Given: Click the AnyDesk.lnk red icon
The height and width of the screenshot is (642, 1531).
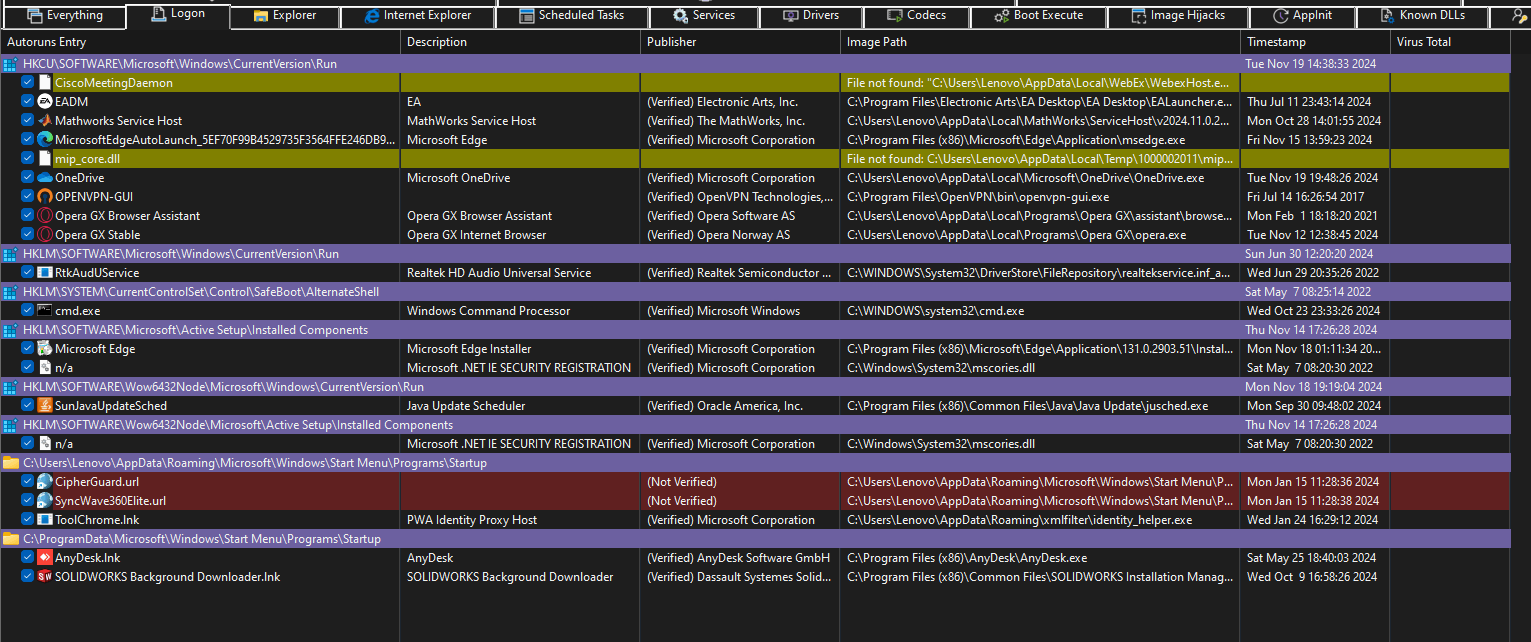Looking at the screenshot, I should pyautogui.click(x=45, y=558).
